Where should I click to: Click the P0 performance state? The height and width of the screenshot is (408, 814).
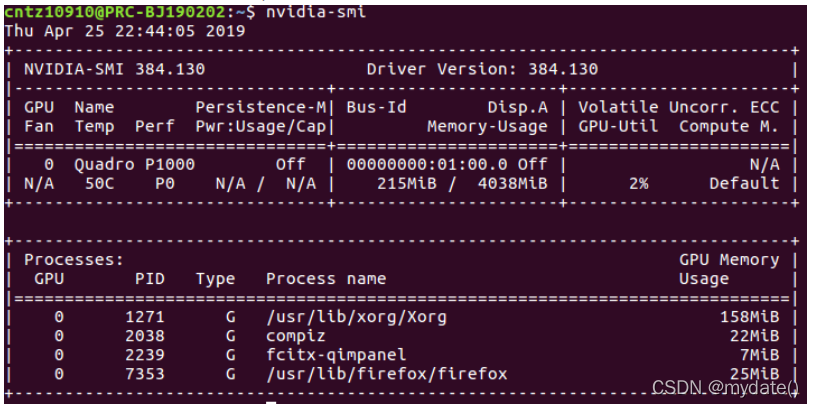point(165,184)
